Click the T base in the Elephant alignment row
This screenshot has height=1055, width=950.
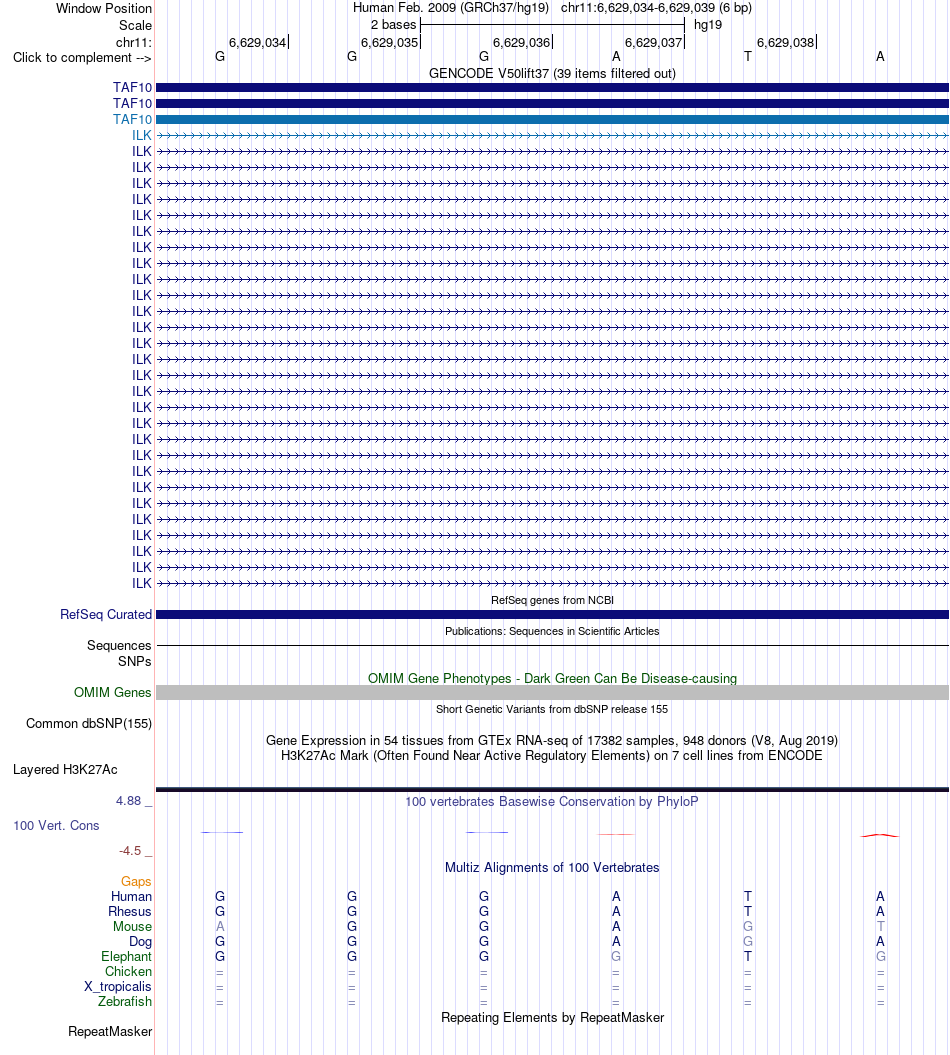pos(747,957)
